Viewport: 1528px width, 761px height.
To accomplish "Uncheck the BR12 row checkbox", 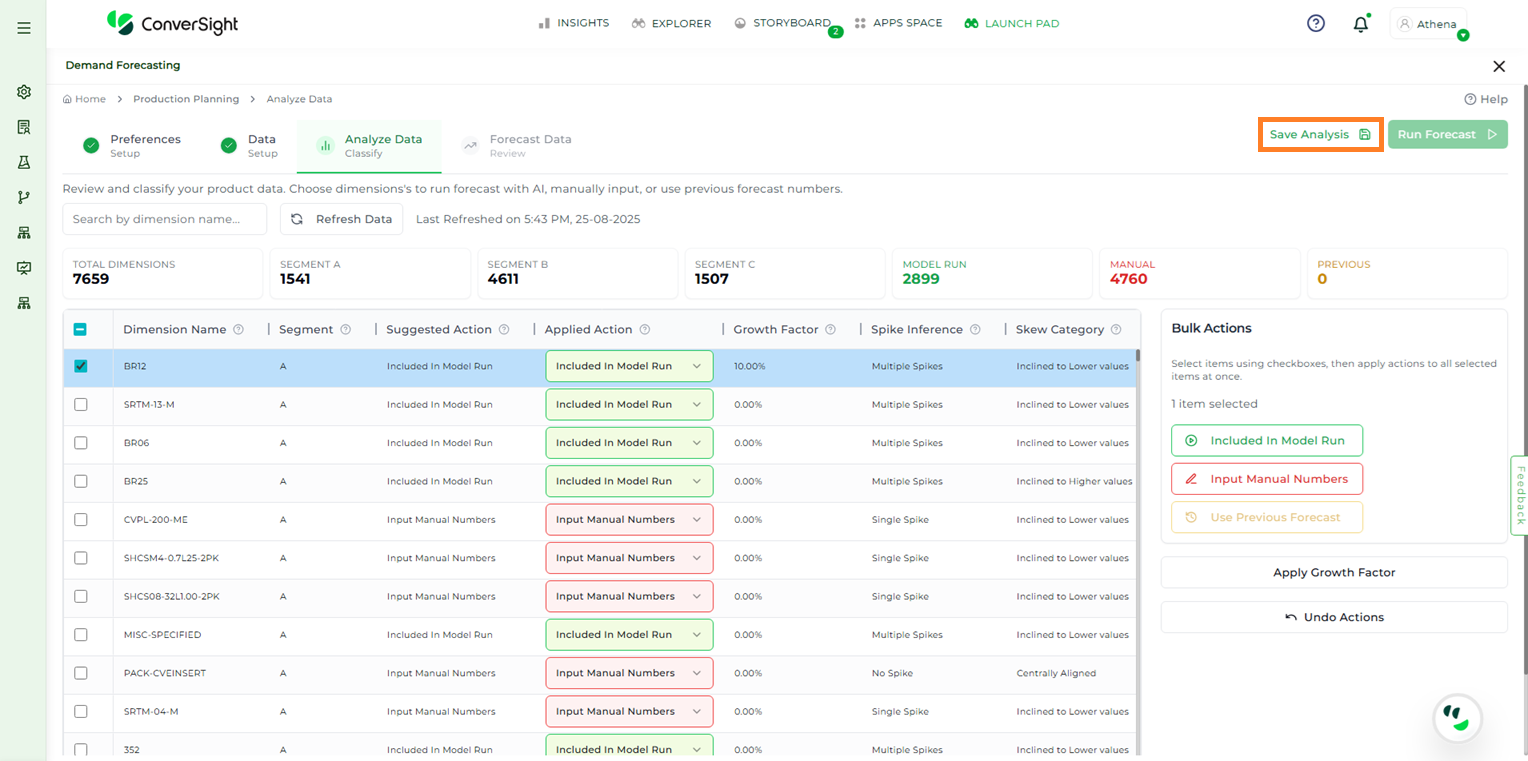I will (x=81, y=366).
